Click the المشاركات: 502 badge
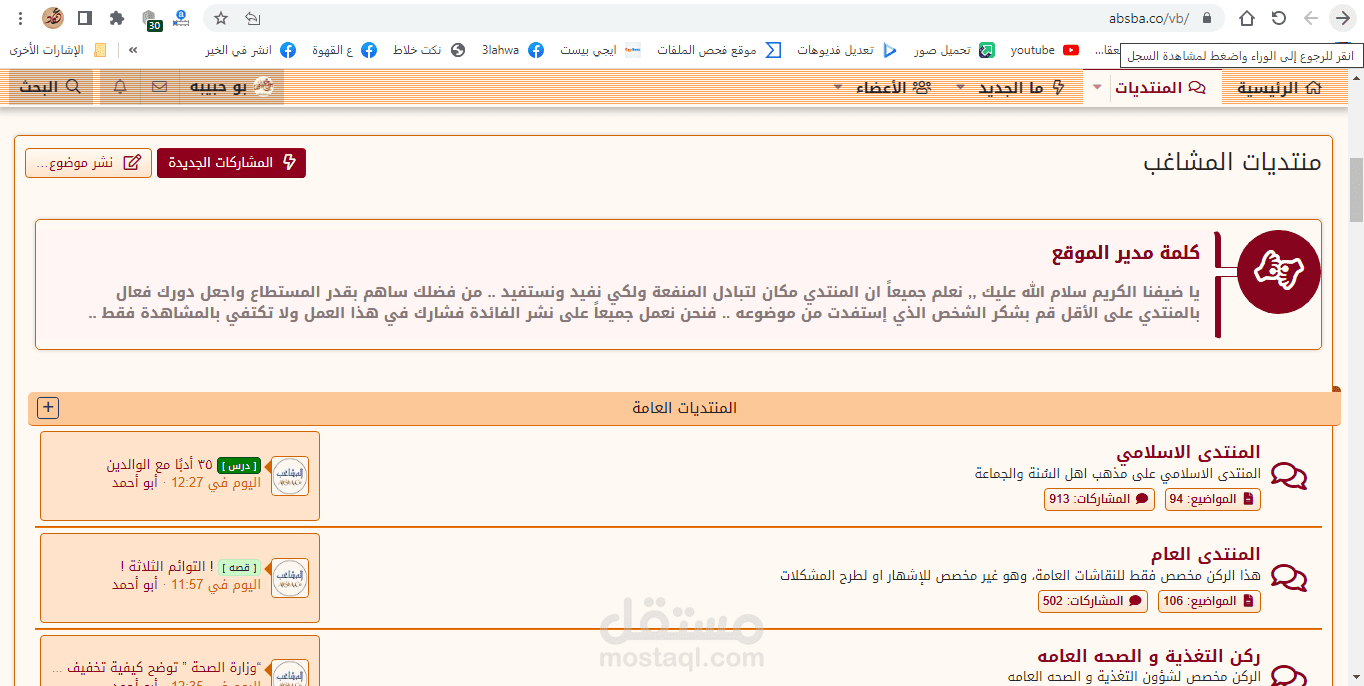This screenshot has width=1364, height=686. [x=1093, y=601]
